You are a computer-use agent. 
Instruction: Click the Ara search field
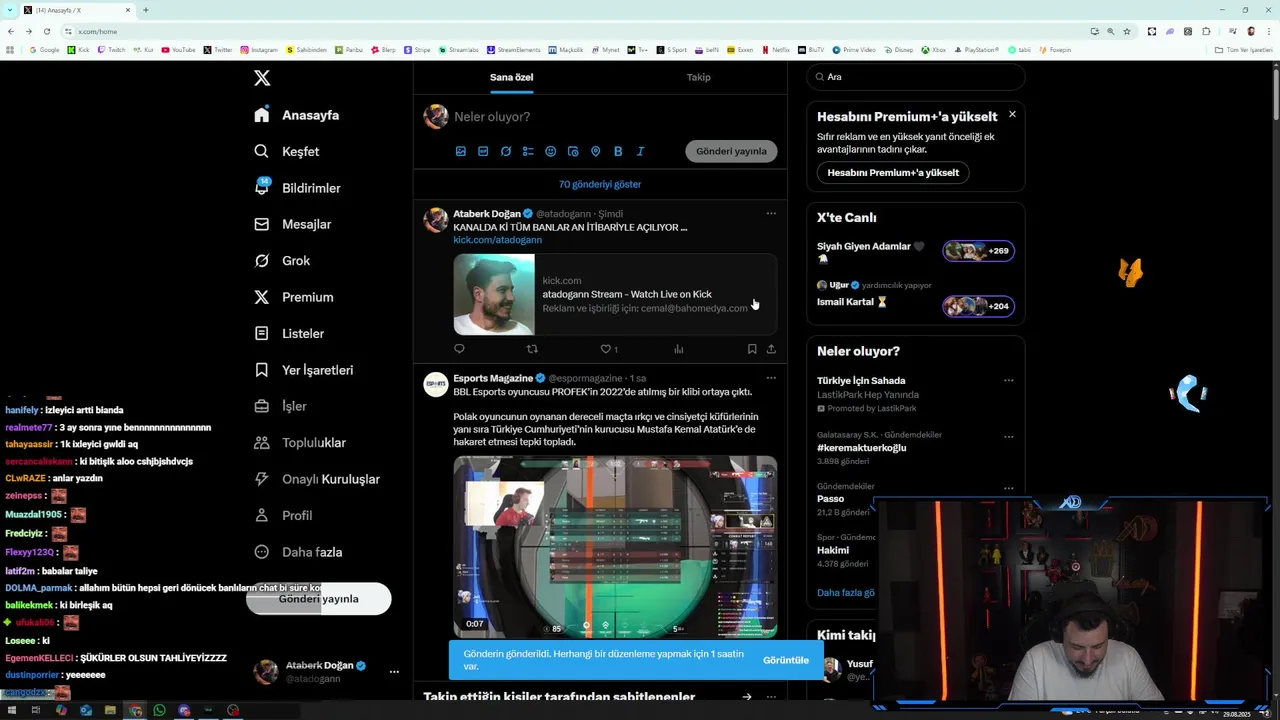916,77
